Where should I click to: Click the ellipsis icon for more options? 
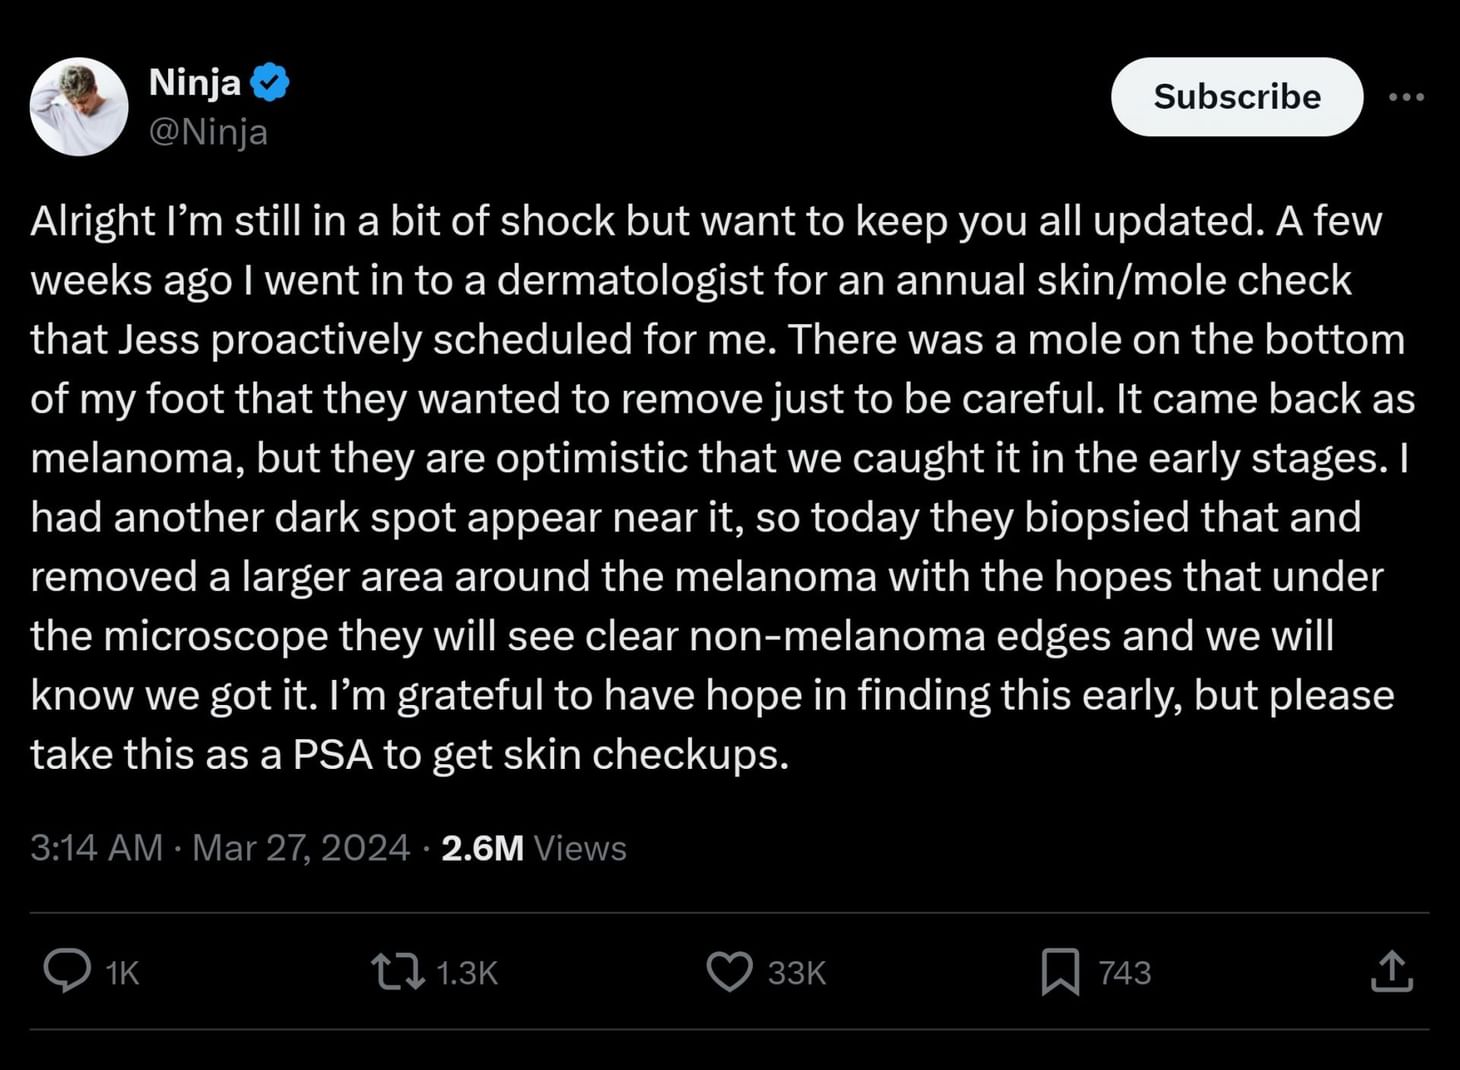point(1407,96)
